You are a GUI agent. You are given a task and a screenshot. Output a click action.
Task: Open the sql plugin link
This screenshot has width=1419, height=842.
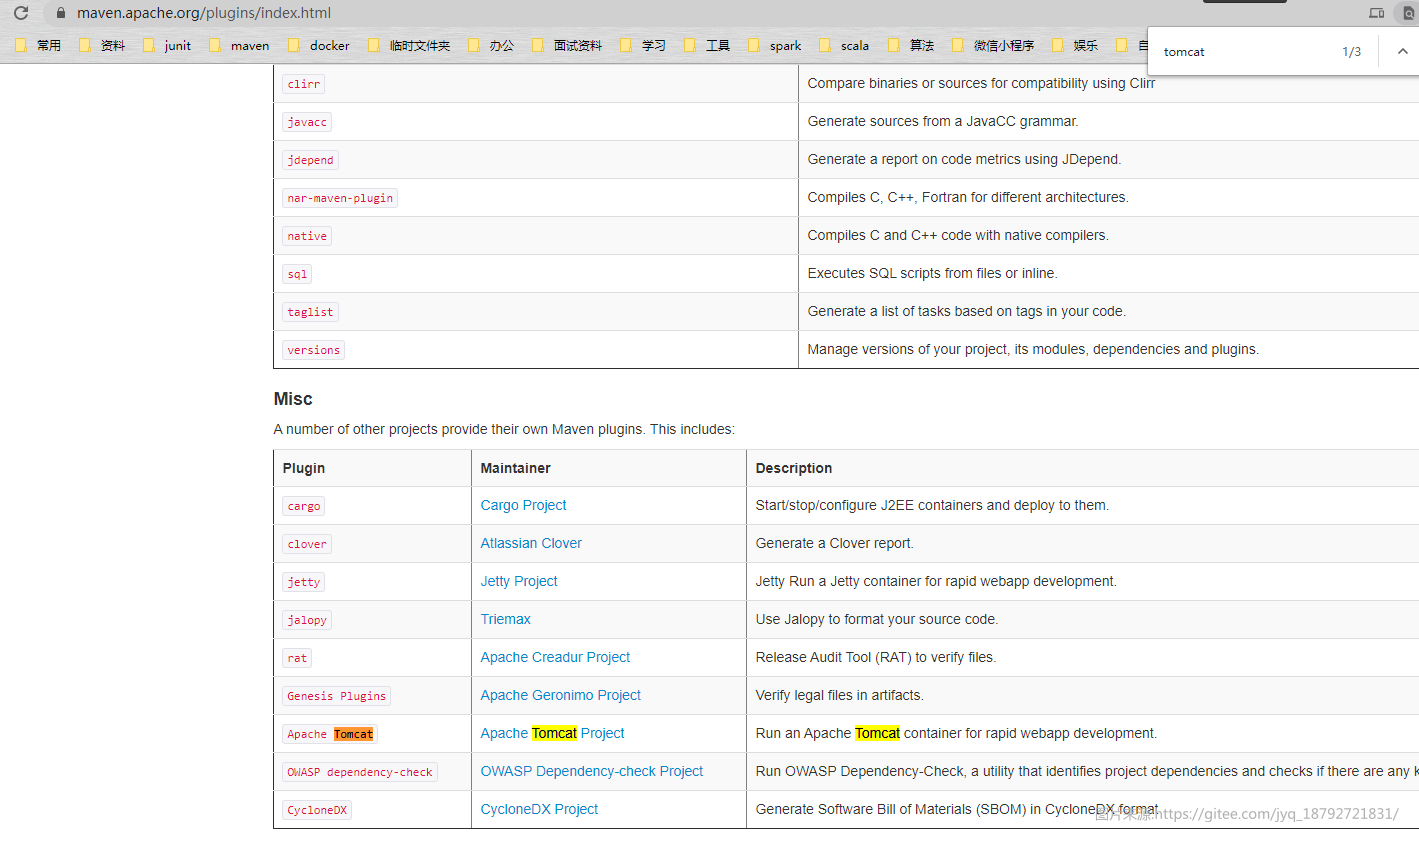[297, 274]
